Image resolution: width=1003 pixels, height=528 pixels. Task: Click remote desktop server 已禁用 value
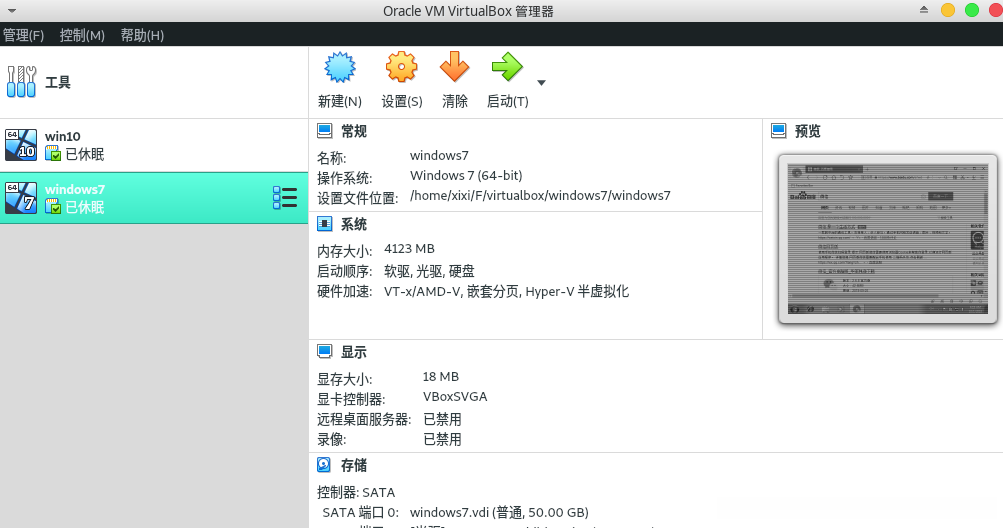click(x=442, y=419)
